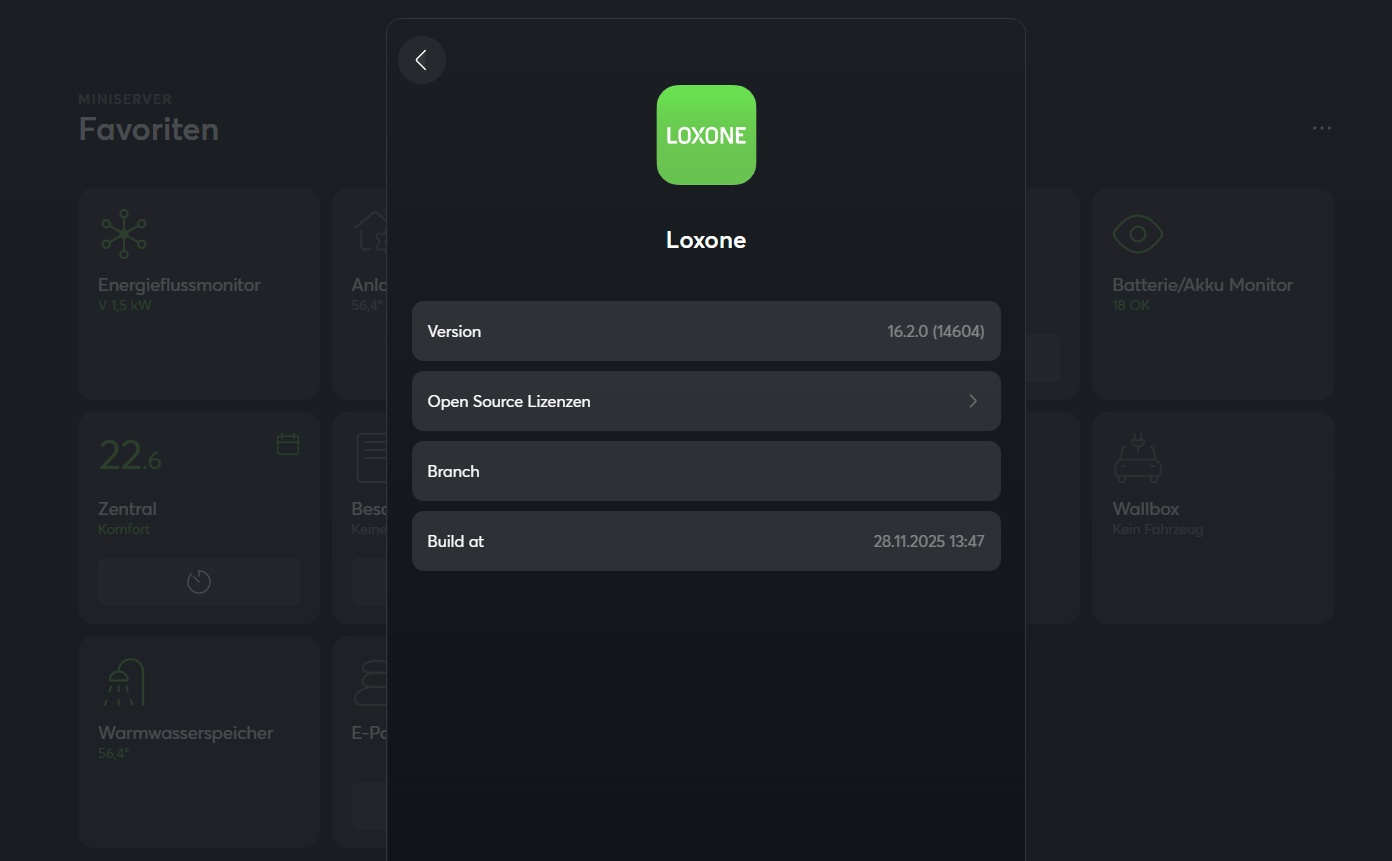Select the Version row

tap(706, 331)
